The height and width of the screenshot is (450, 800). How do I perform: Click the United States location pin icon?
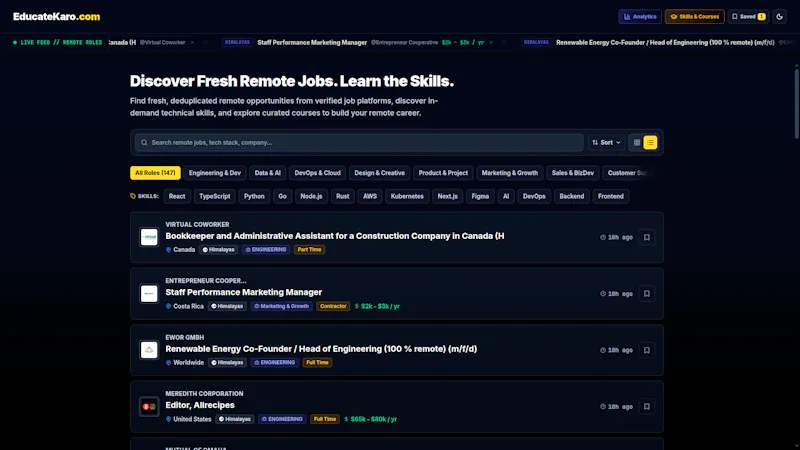click(168, 419)
